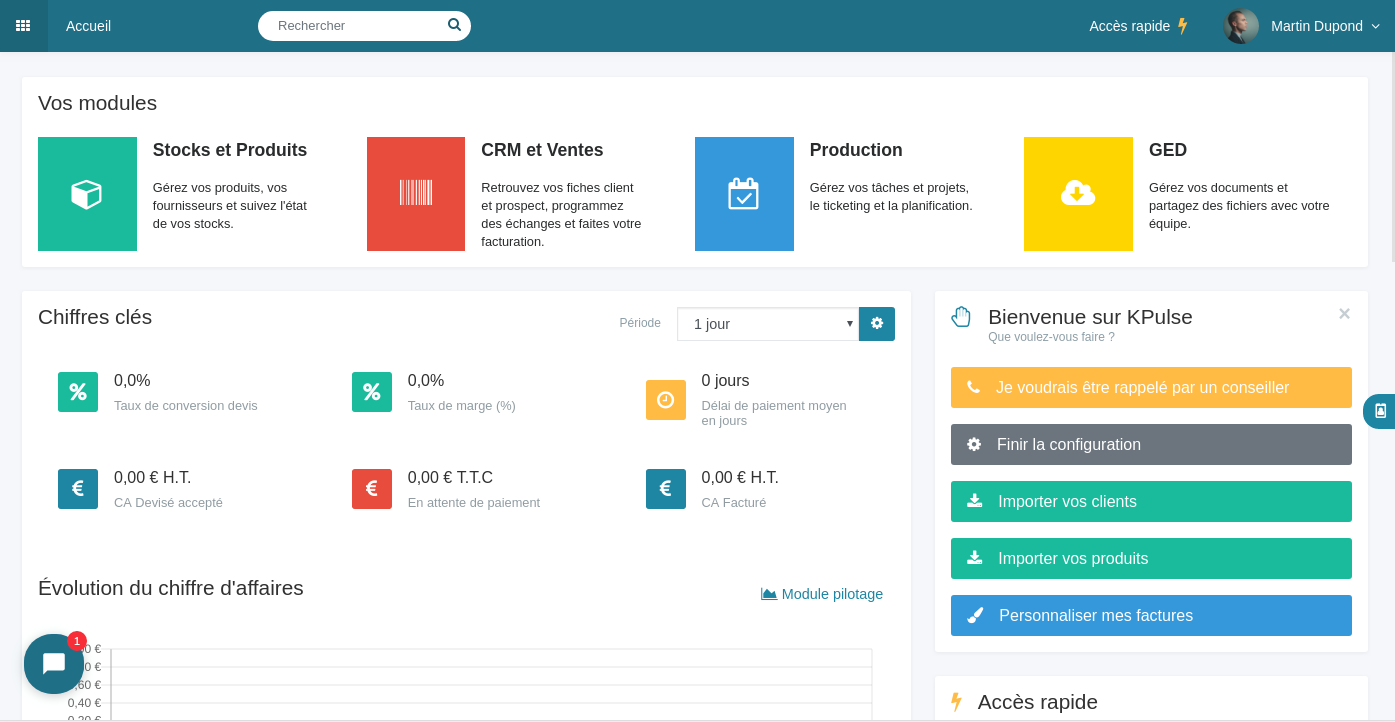Expand the Martin Dupond user menu
Image resolution: width=1395 pixels, height=722 pixels.
click(x=1325, y=26)
